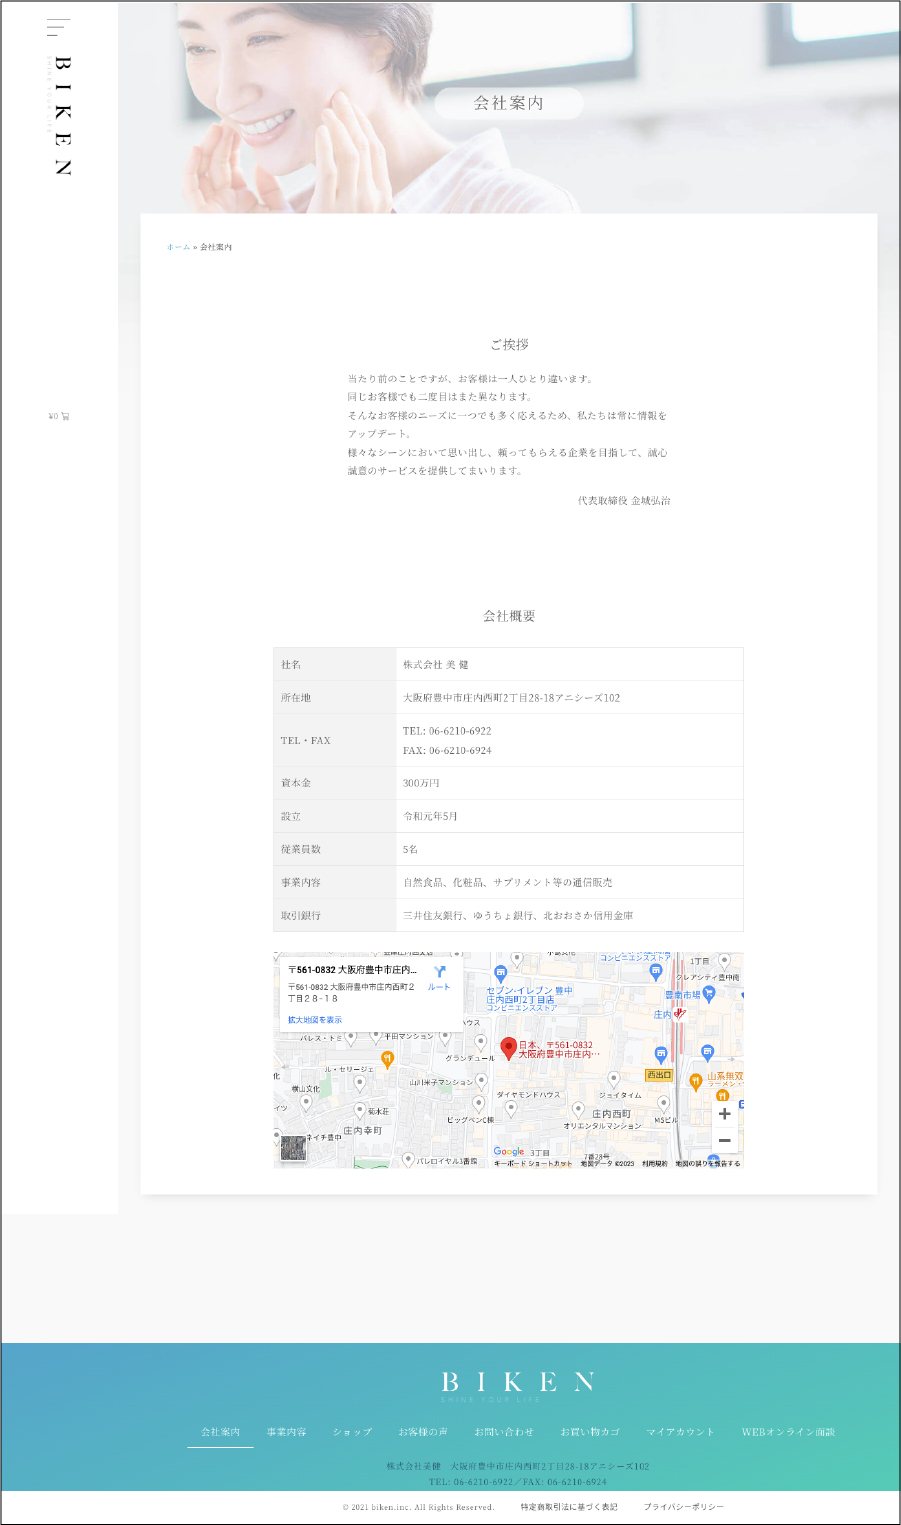Click the 西出口 label on map

click(x=659, y=1075)
